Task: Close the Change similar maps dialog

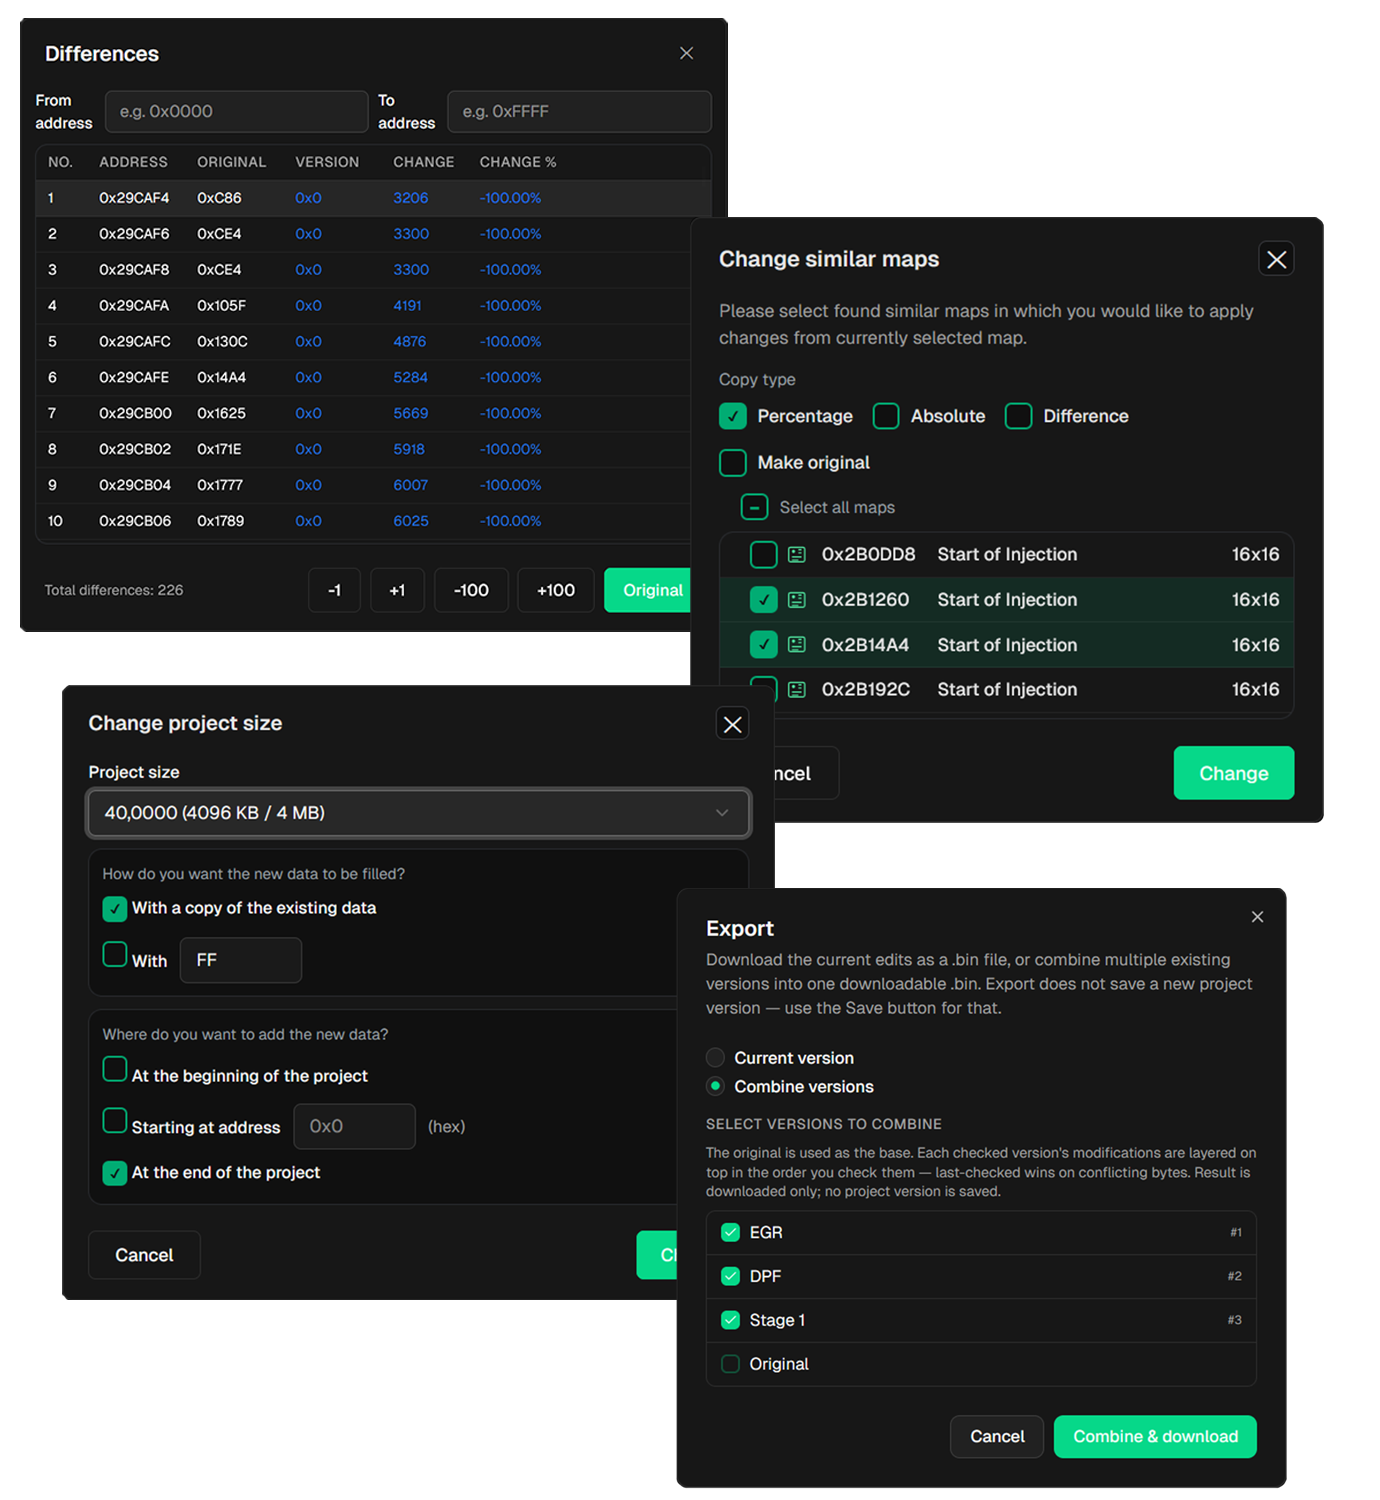Action: coord(1276,259)
